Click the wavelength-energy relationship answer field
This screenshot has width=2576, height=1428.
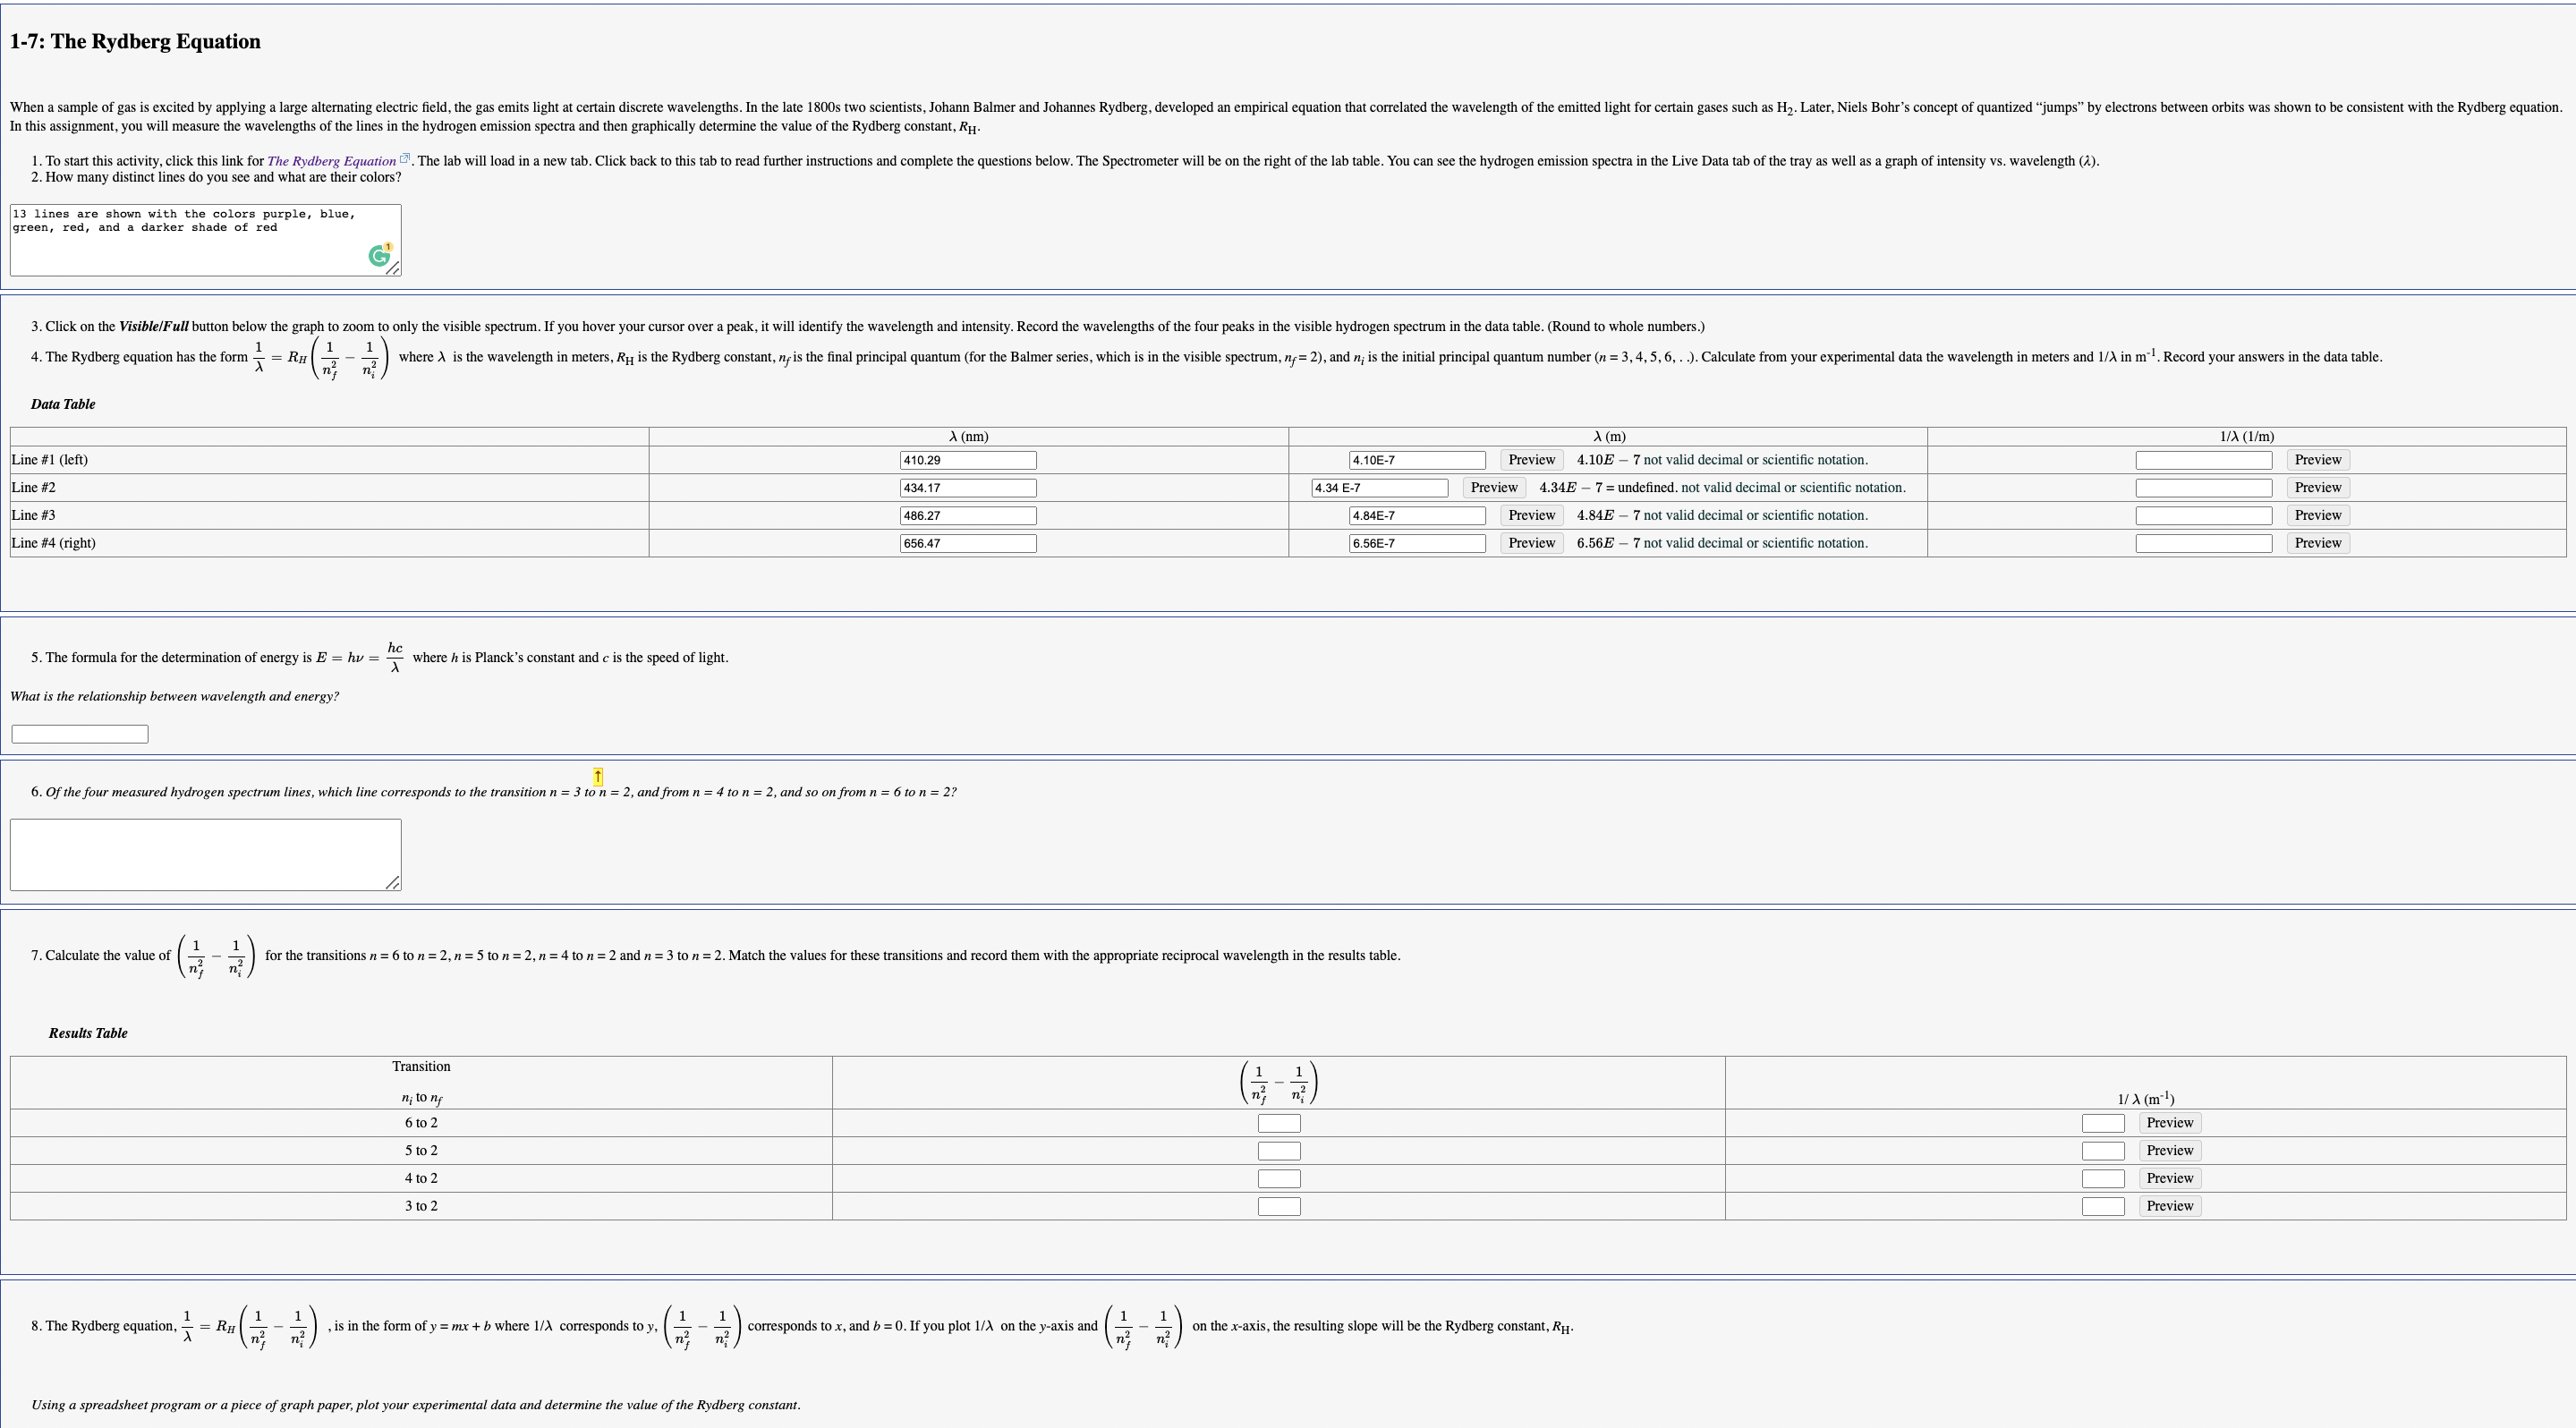(x=80, y=734)
